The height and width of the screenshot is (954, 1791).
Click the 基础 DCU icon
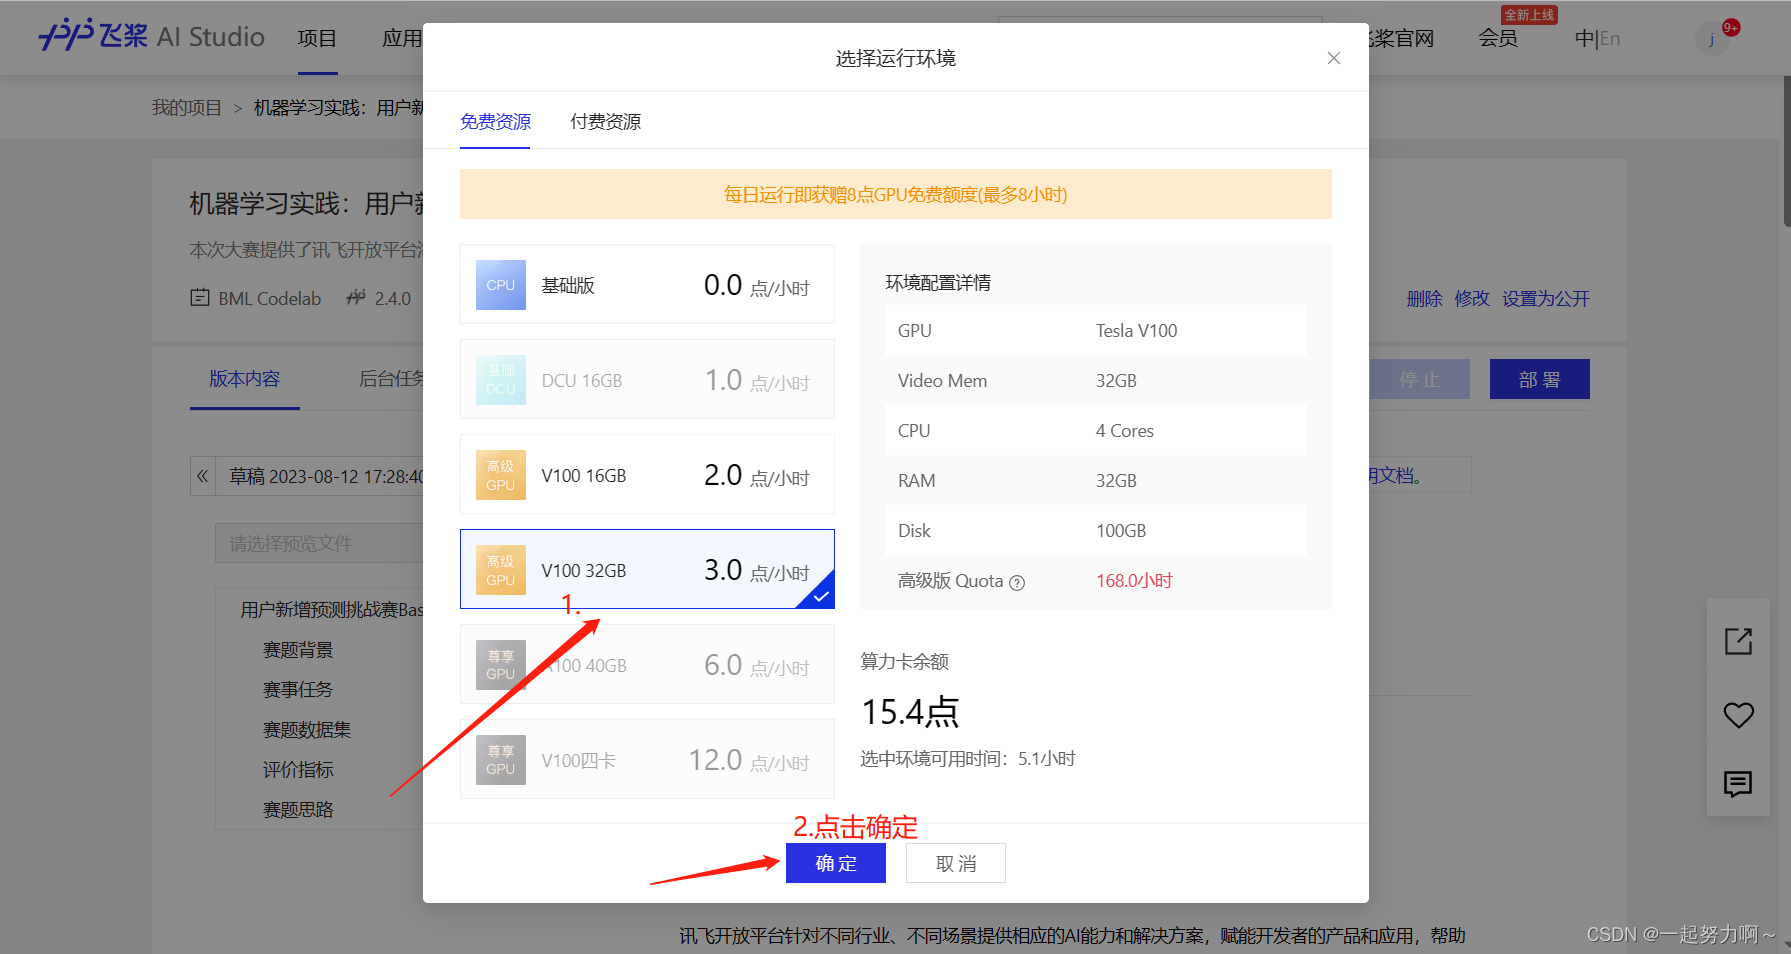tap(501, 380)
